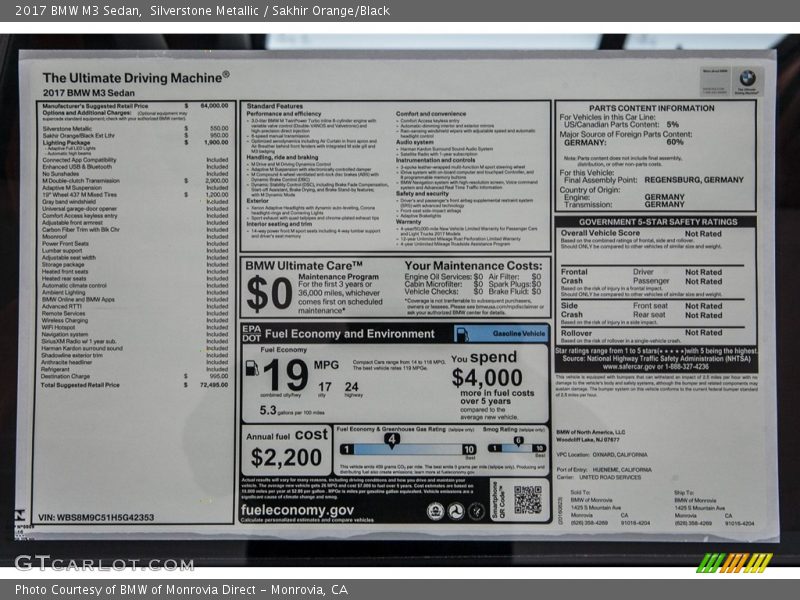The image size is (800, 600).
Task: Click the gas pump icon in Gasoline Vehicle badge
Action: point(461,334)
